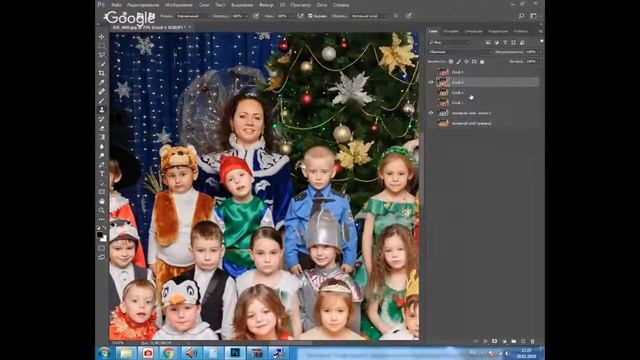Image resolution: width=640 pixels, height=360 pixels.
Task: Open the layer opacity dropdown arrow
Action: click(x=541, y=52)
